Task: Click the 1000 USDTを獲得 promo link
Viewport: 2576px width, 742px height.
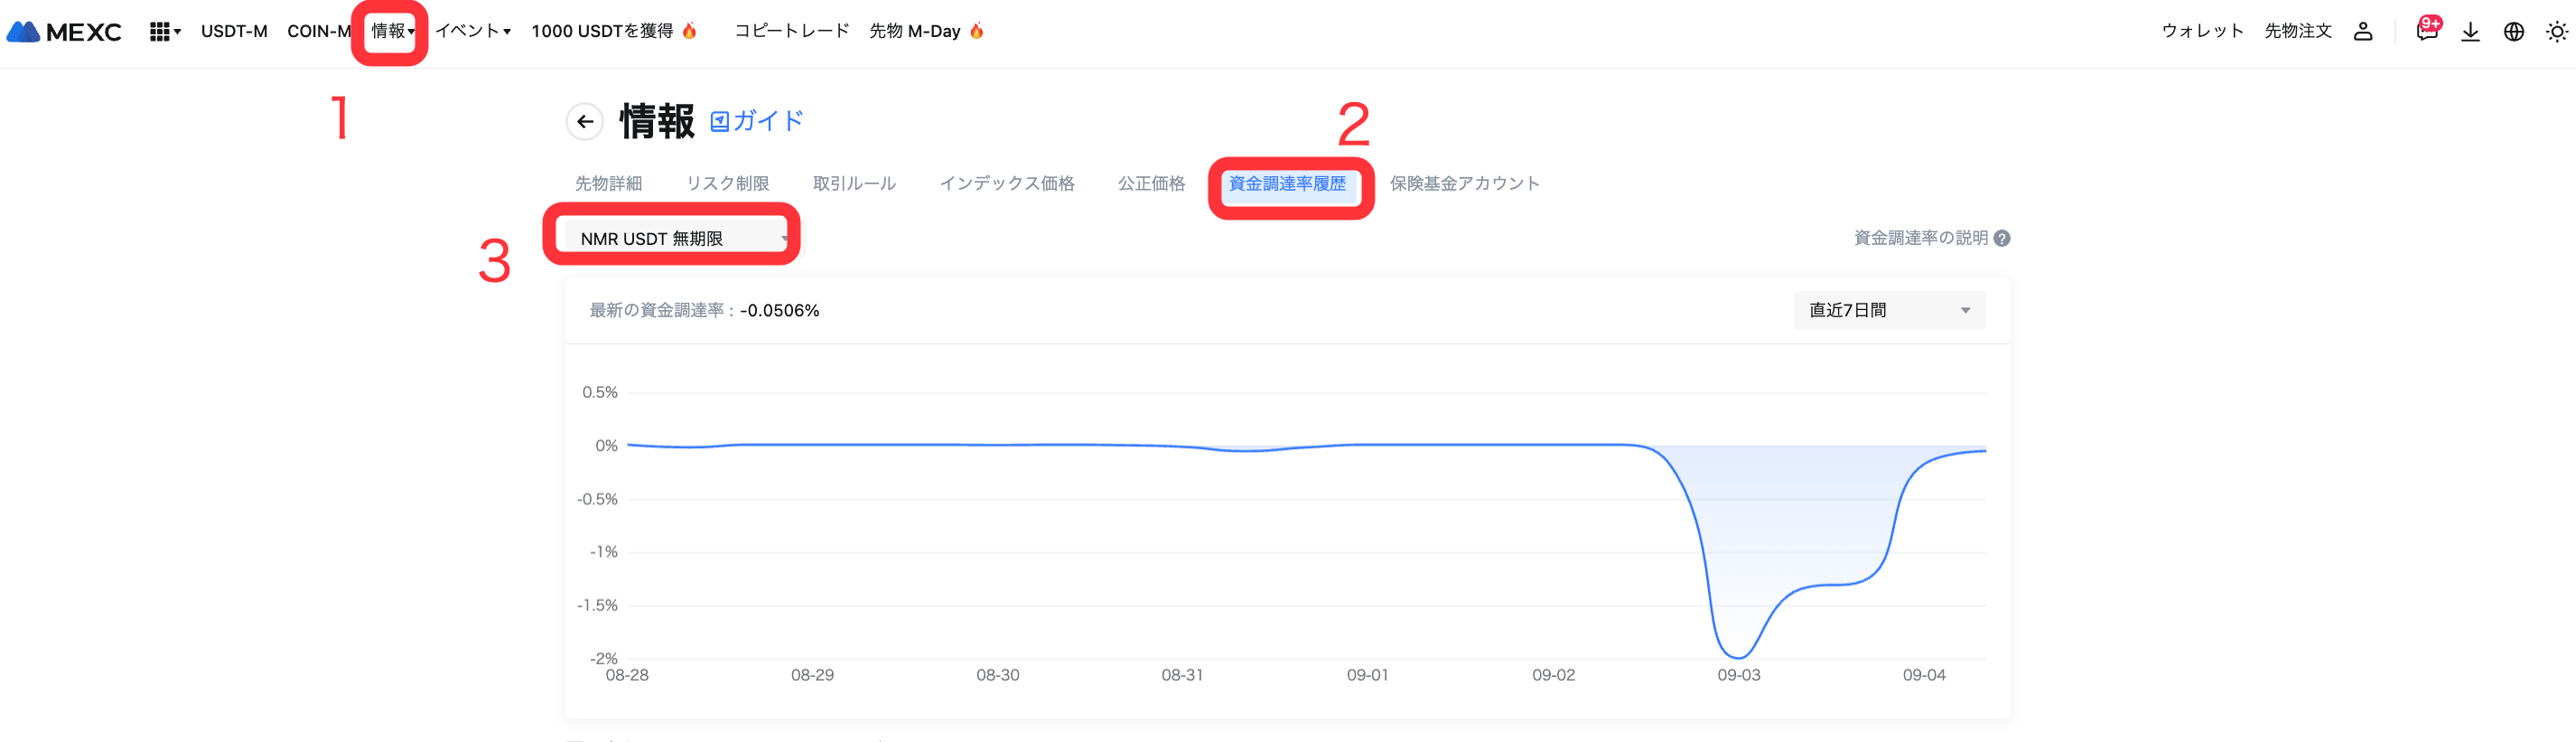Action: click(x=612, y=31)
